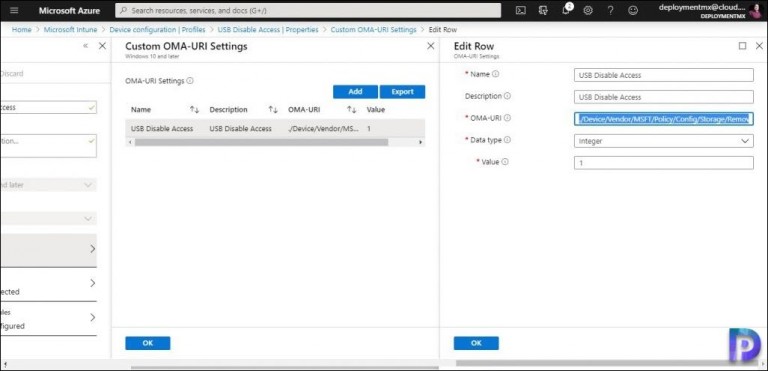Viewport: 768px width, 371px height.
Task: Expand the 'ected' row chevron
Action: (x=93, y=283)
